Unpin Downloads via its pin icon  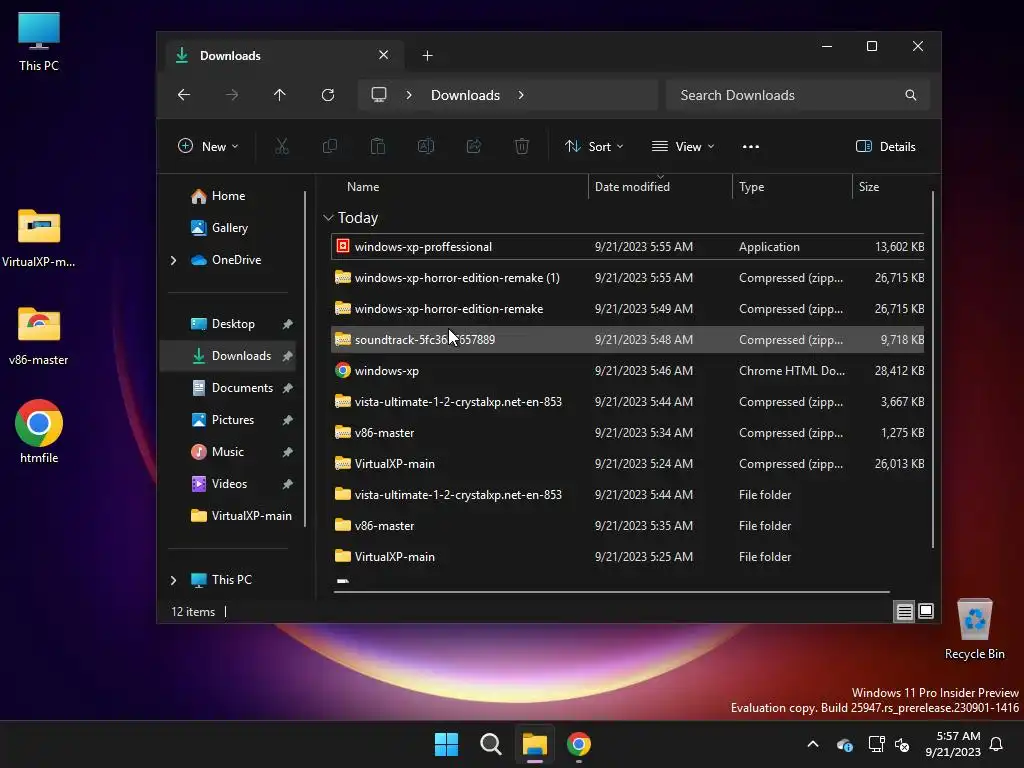287,356
